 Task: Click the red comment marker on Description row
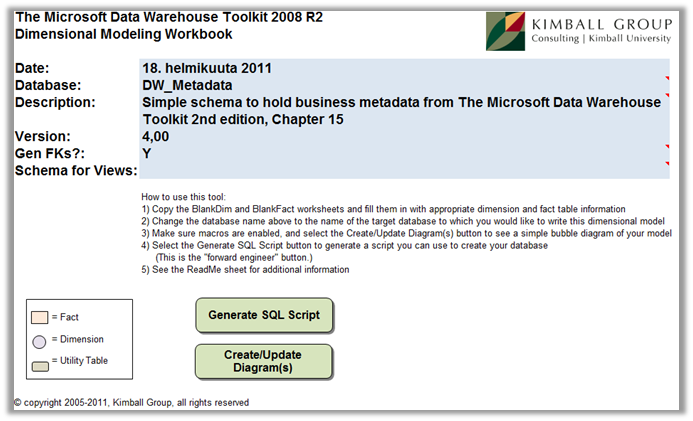(667, 97)
